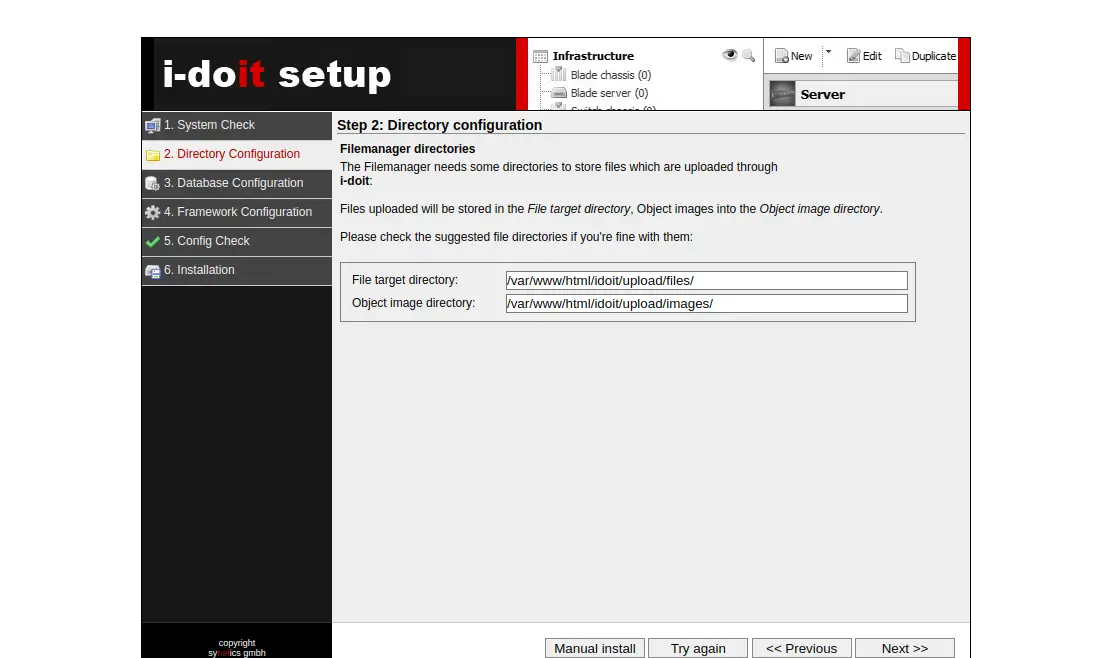Viewport: 1120px width, 658px height.
Task: Click the File target directory label
Action: tap(405, 280)
